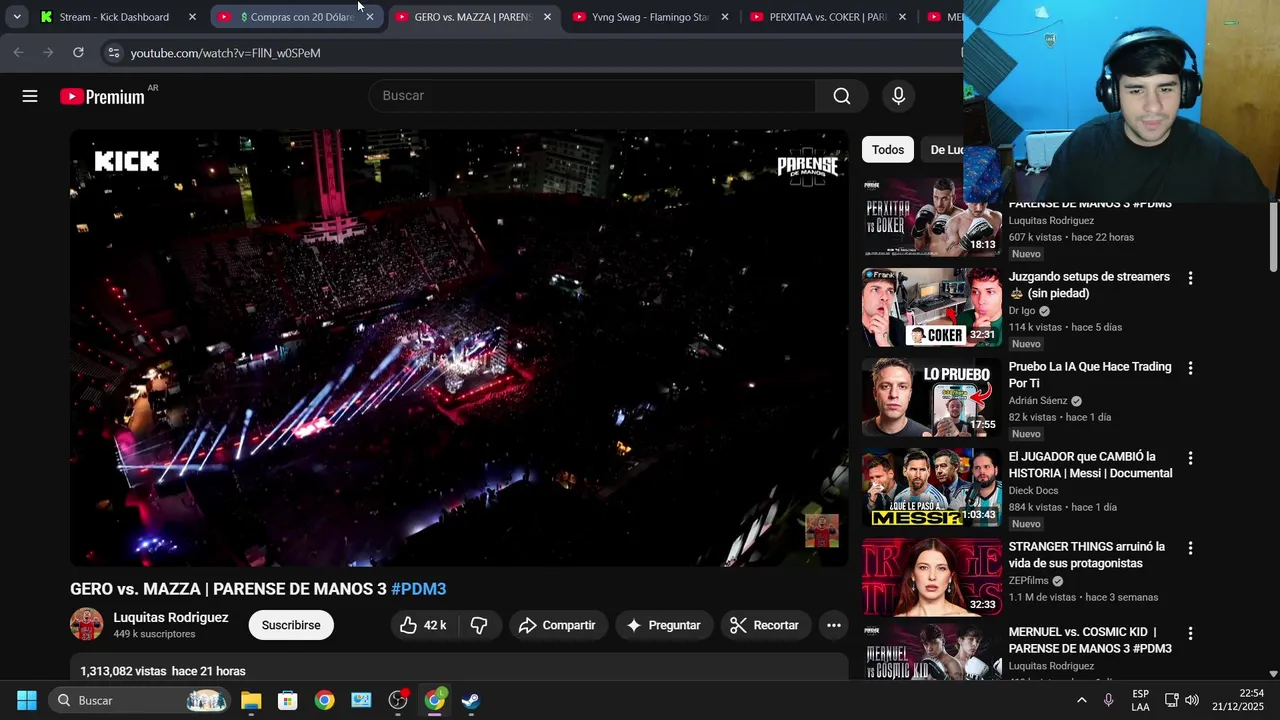Open Microsoft Store from taskbar
Screen dimensions: 1280x720
point(288,700)
